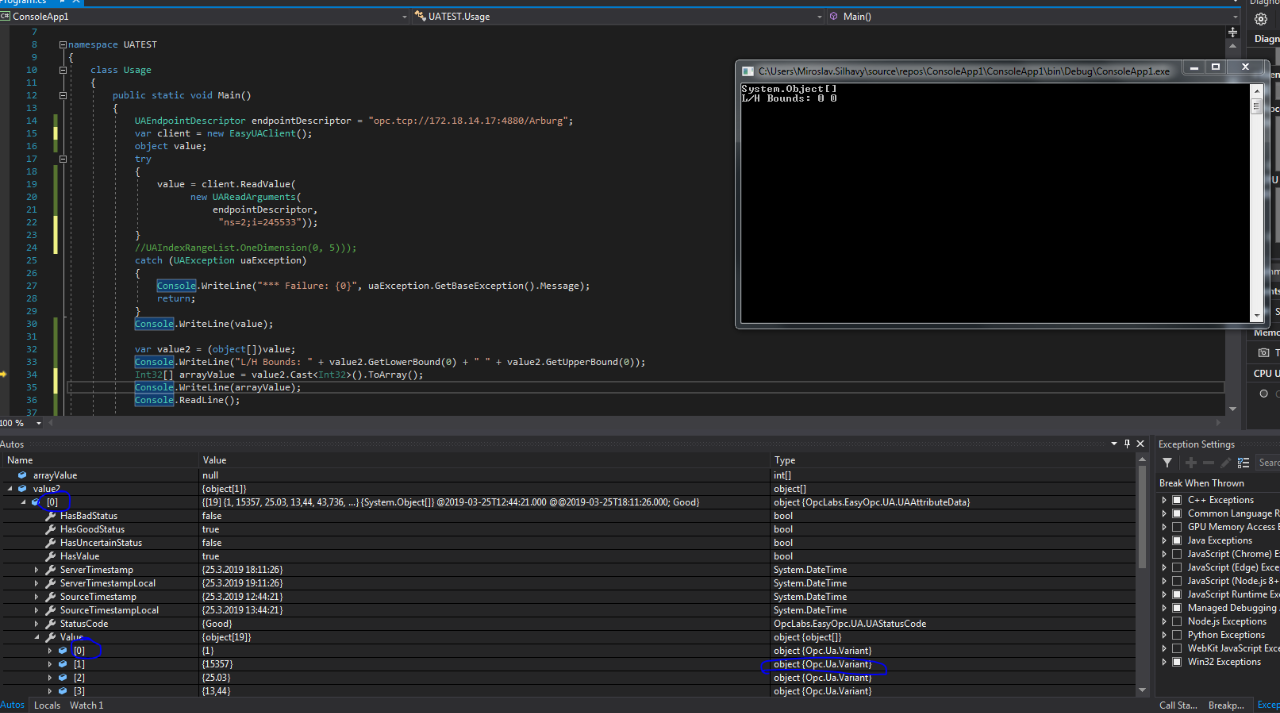The height and width of the screenshot is (713, 1280).
Task: Open the Call Stack tab
Action: click(1180, 705)
